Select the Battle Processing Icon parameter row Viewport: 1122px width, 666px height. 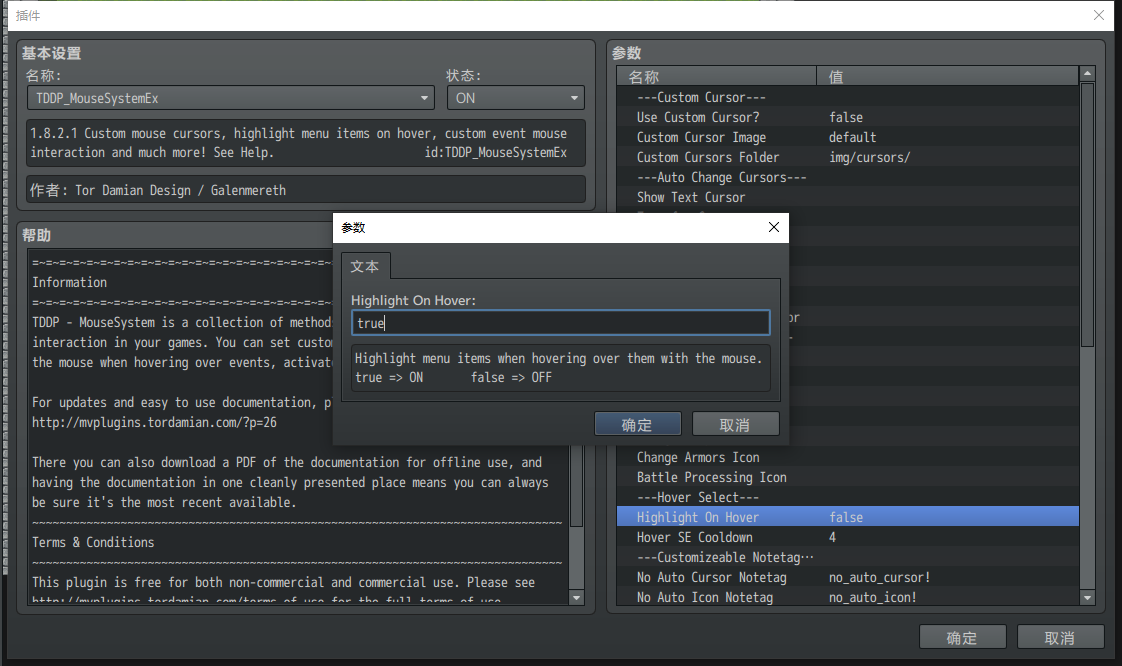848,477
